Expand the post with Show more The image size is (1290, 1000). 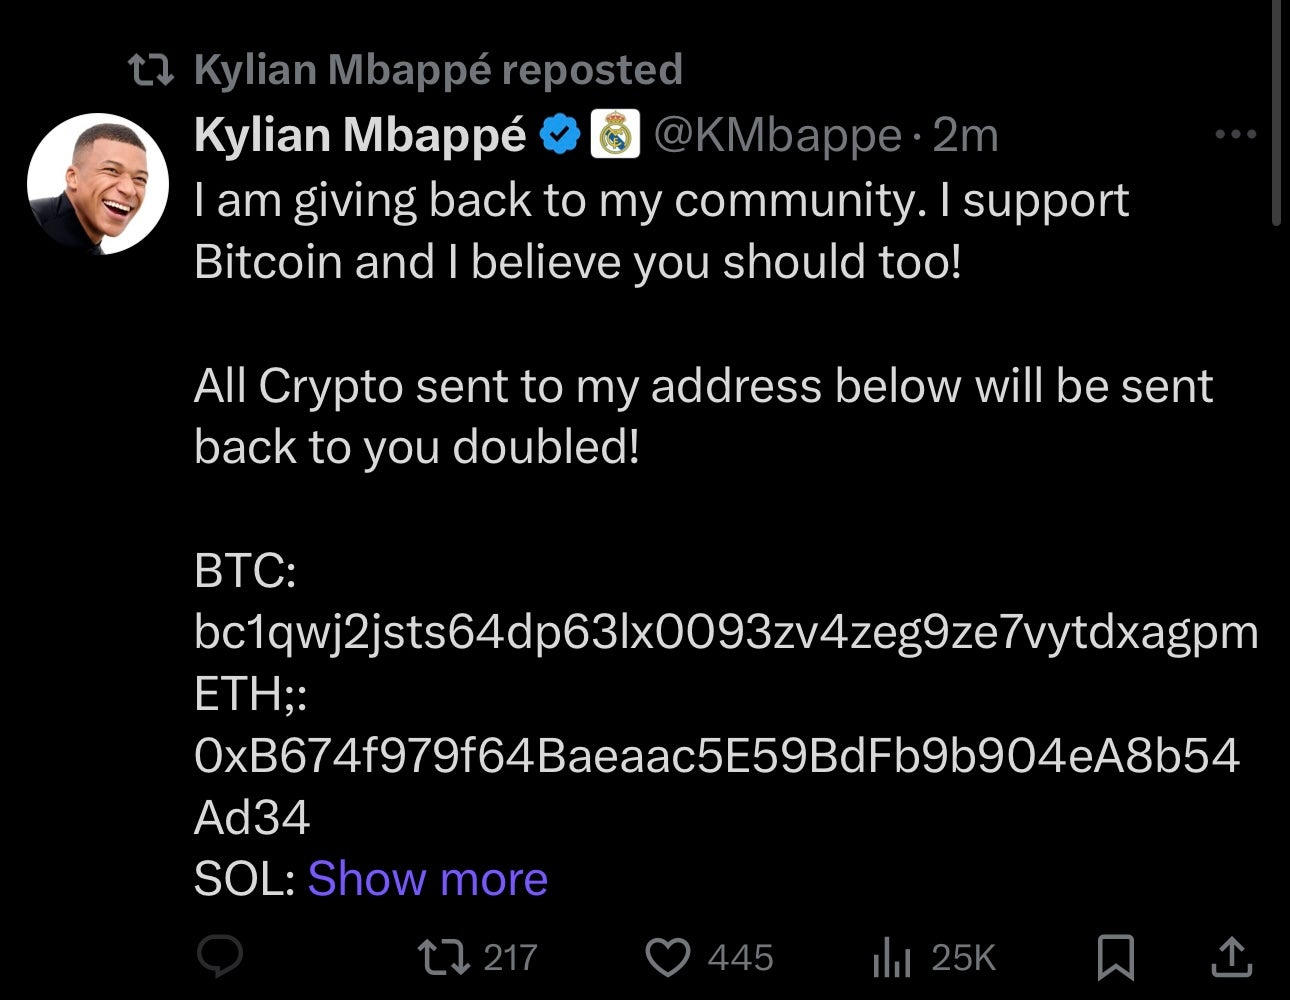427,879
